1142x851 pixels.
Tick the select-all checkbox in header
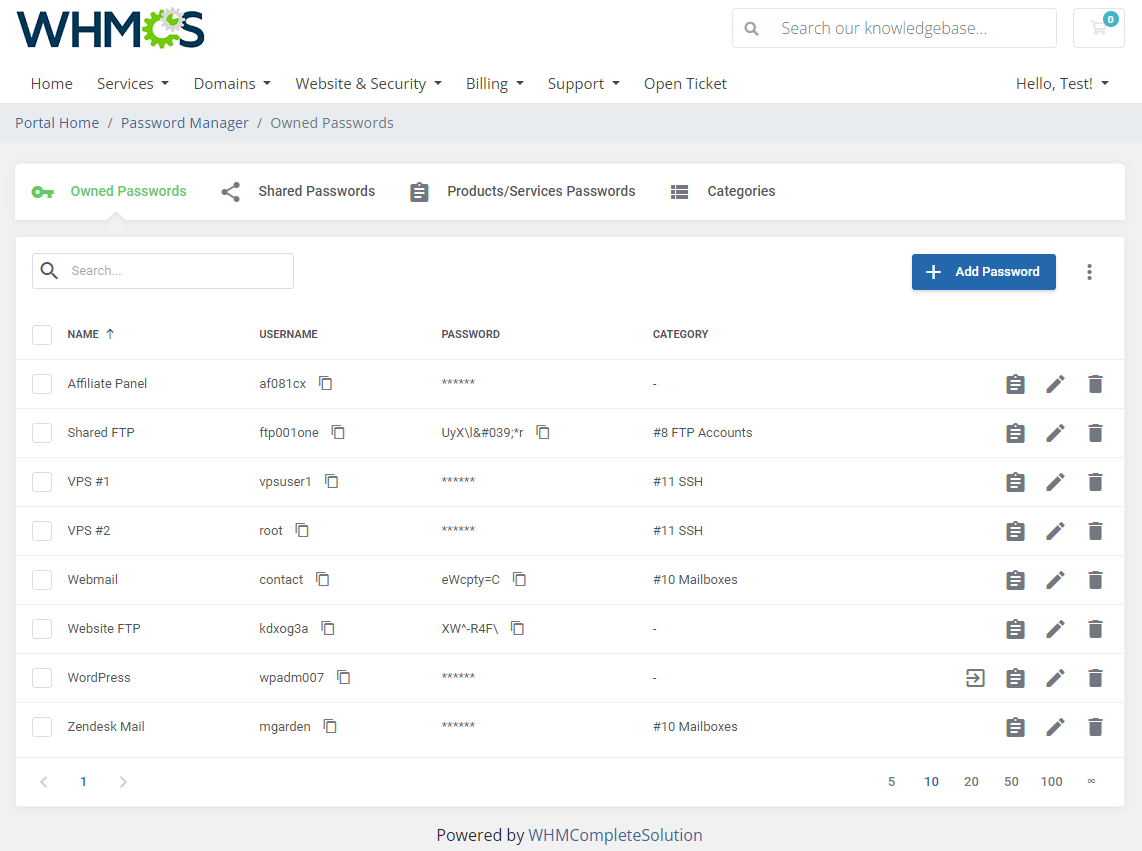coord(42,334)
